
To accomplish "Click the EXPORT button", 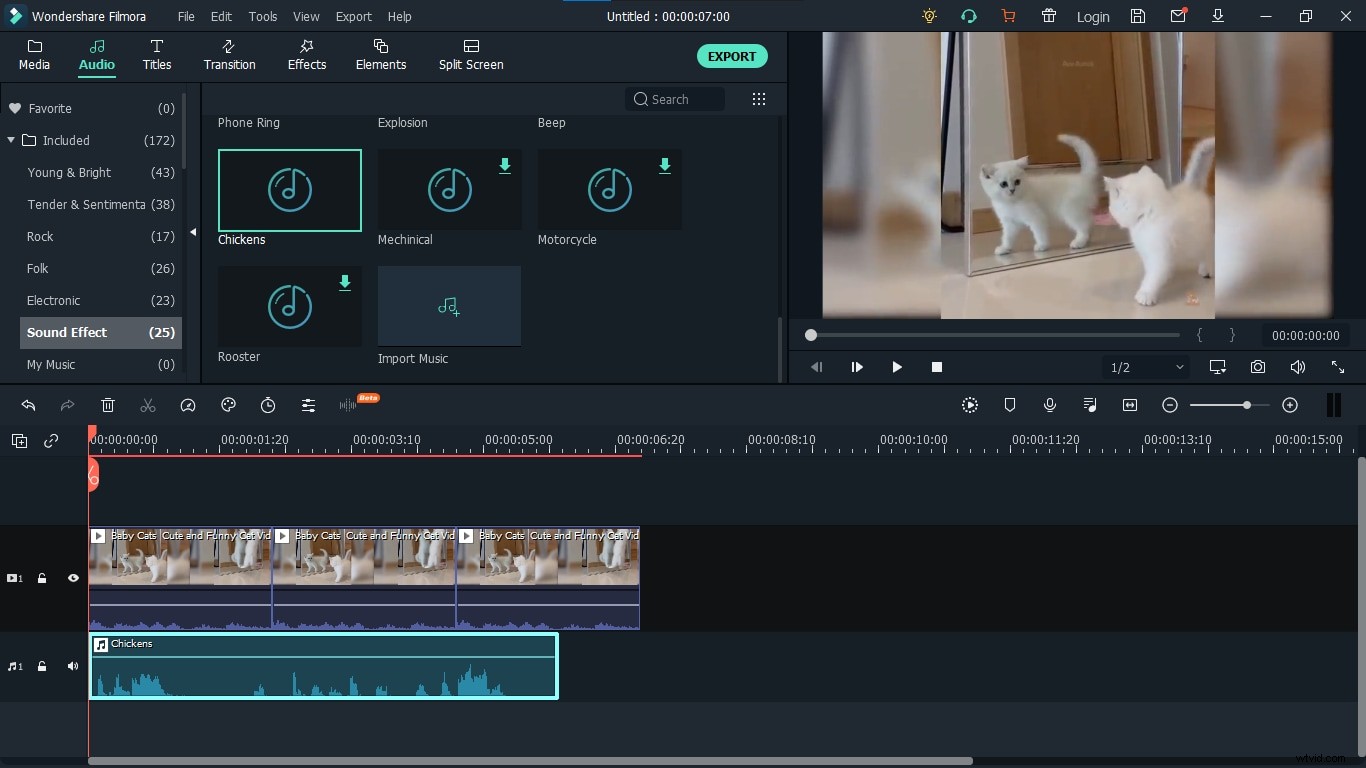I will click(x=732, y=56).
